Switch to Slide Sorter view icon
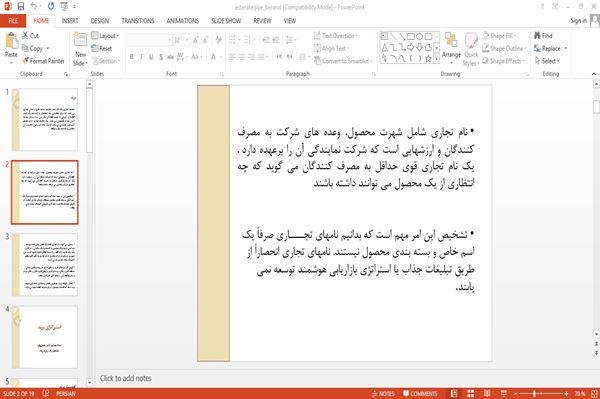The height and width of the screenshot is (399, 600). coord(470,394)
